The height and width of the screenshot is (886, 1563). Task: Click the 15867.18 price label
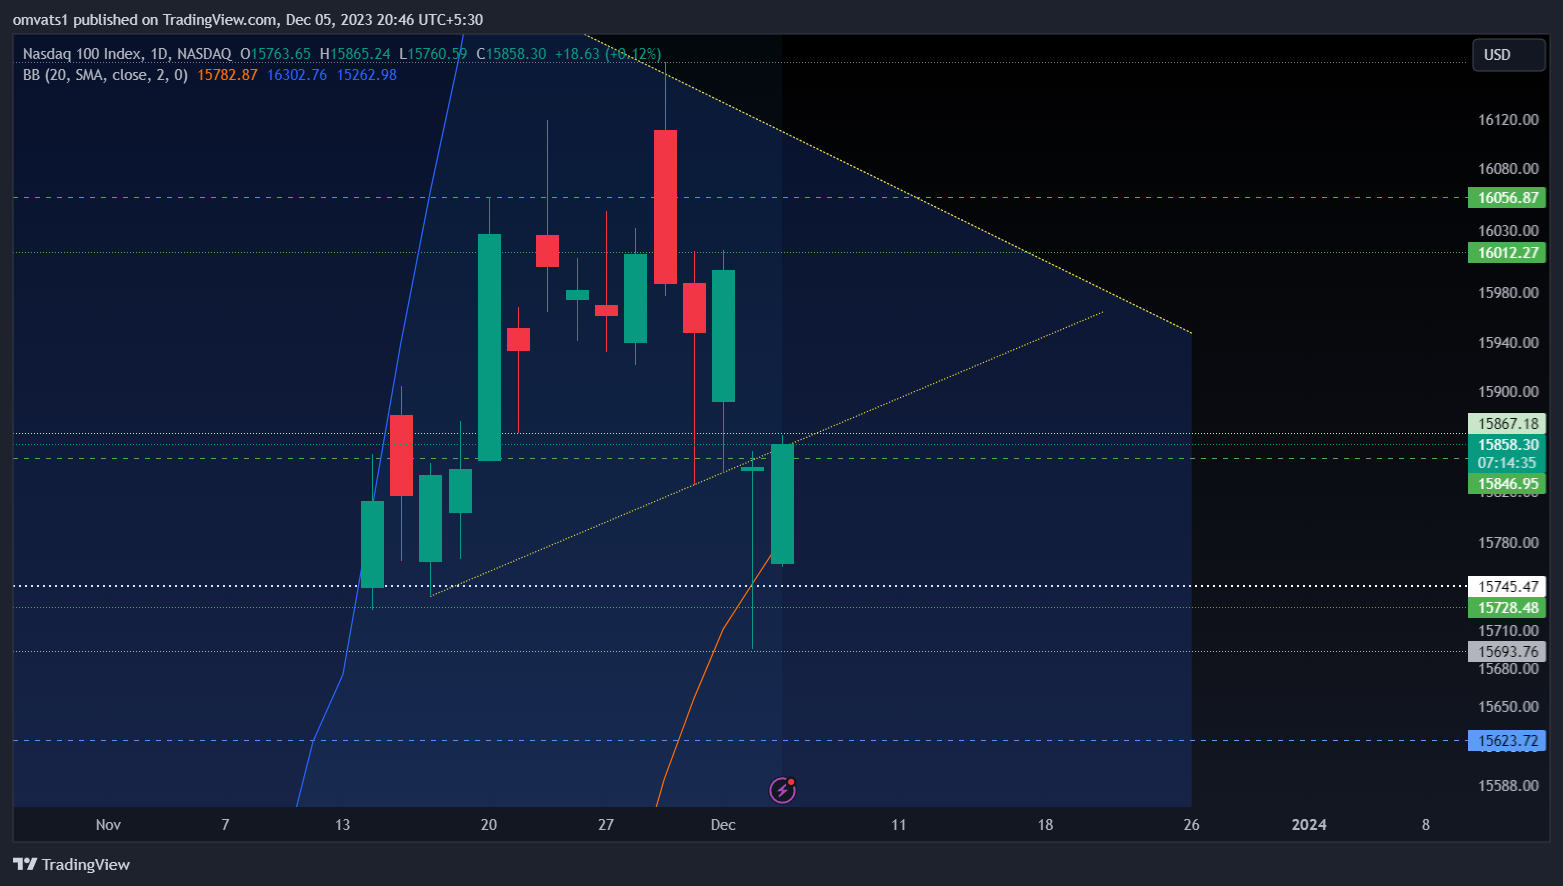click(1506, 424)
